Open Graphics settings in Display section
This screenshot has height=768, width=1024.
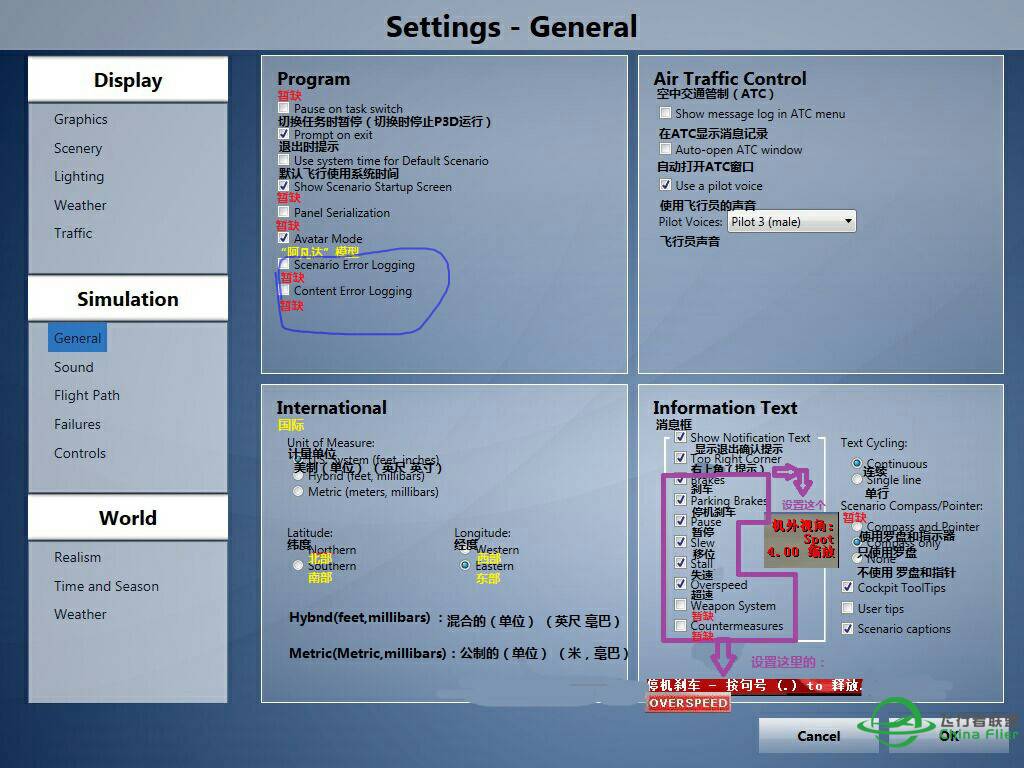[81, 119]
